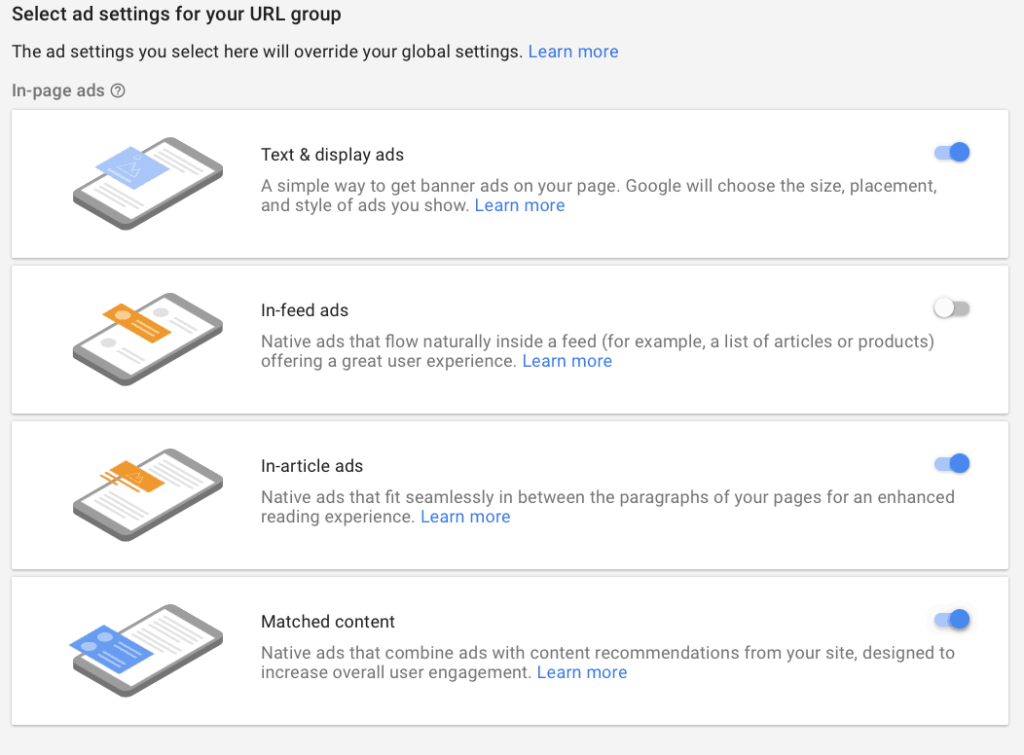
Task: Click the Matched content title text
Action: pos(328,622)
